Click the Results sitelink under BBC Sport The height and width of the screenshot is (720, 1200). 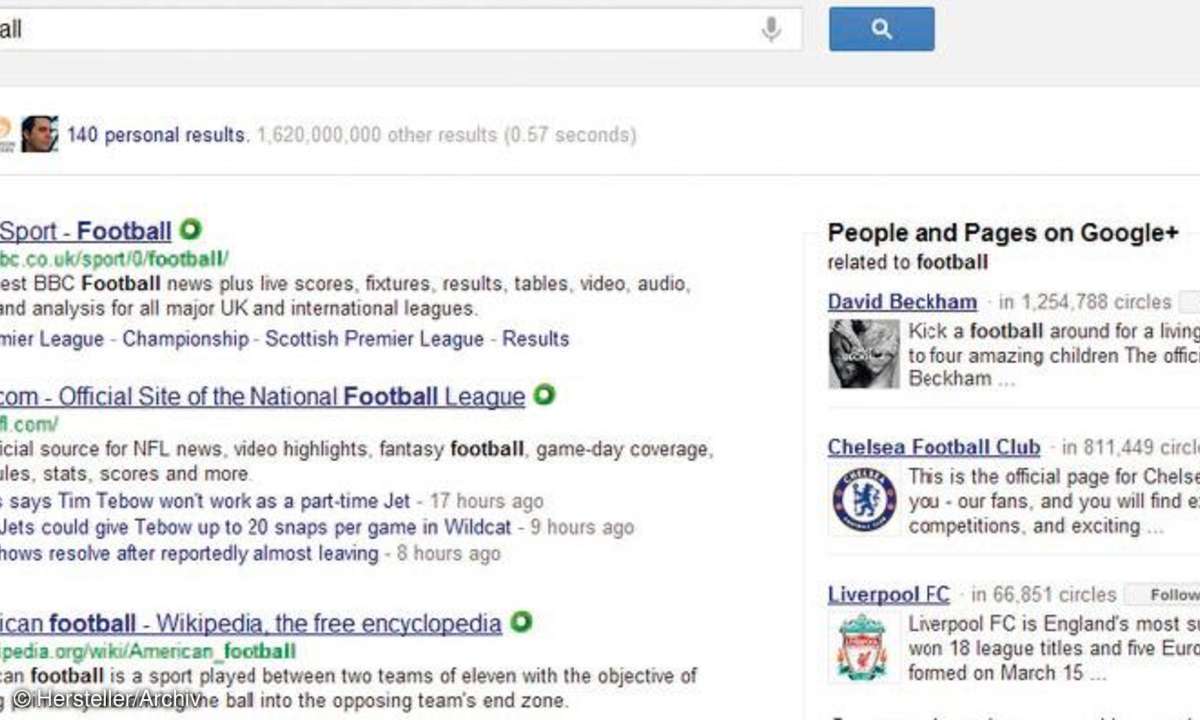pyautogui.click(x=535, y=339)
